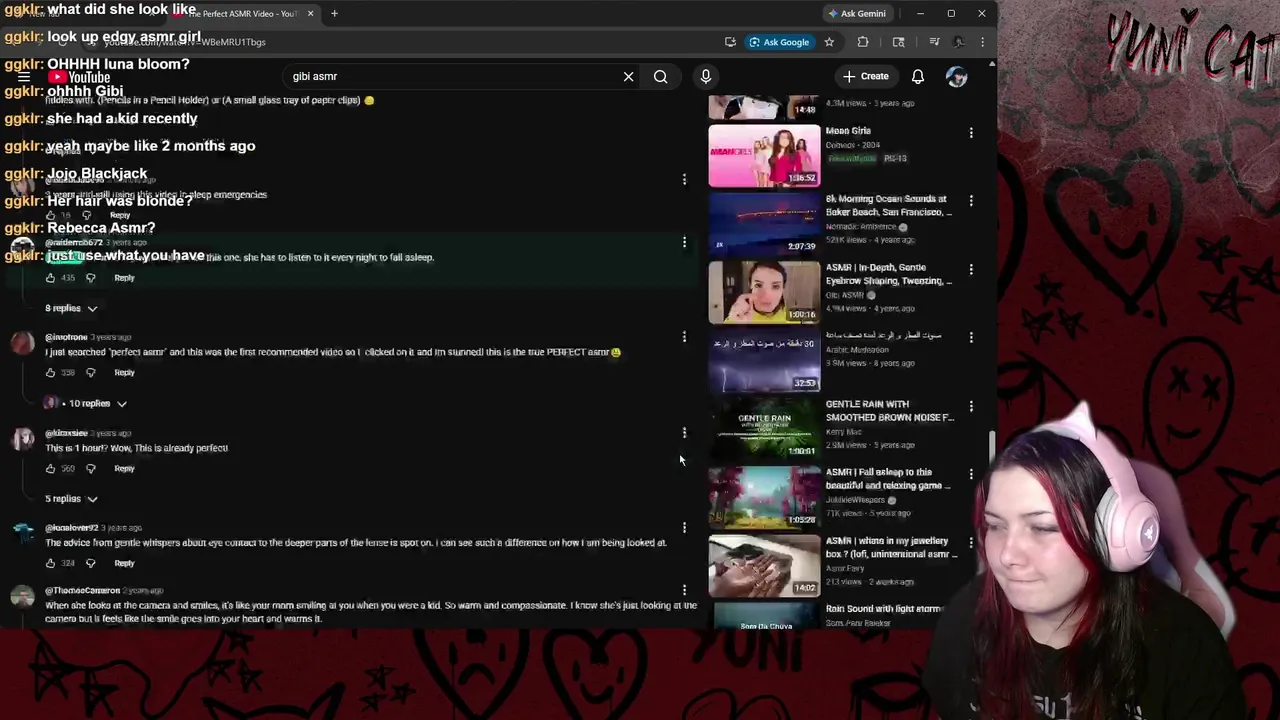Dislike the @imotrone comment

(90, 373)
